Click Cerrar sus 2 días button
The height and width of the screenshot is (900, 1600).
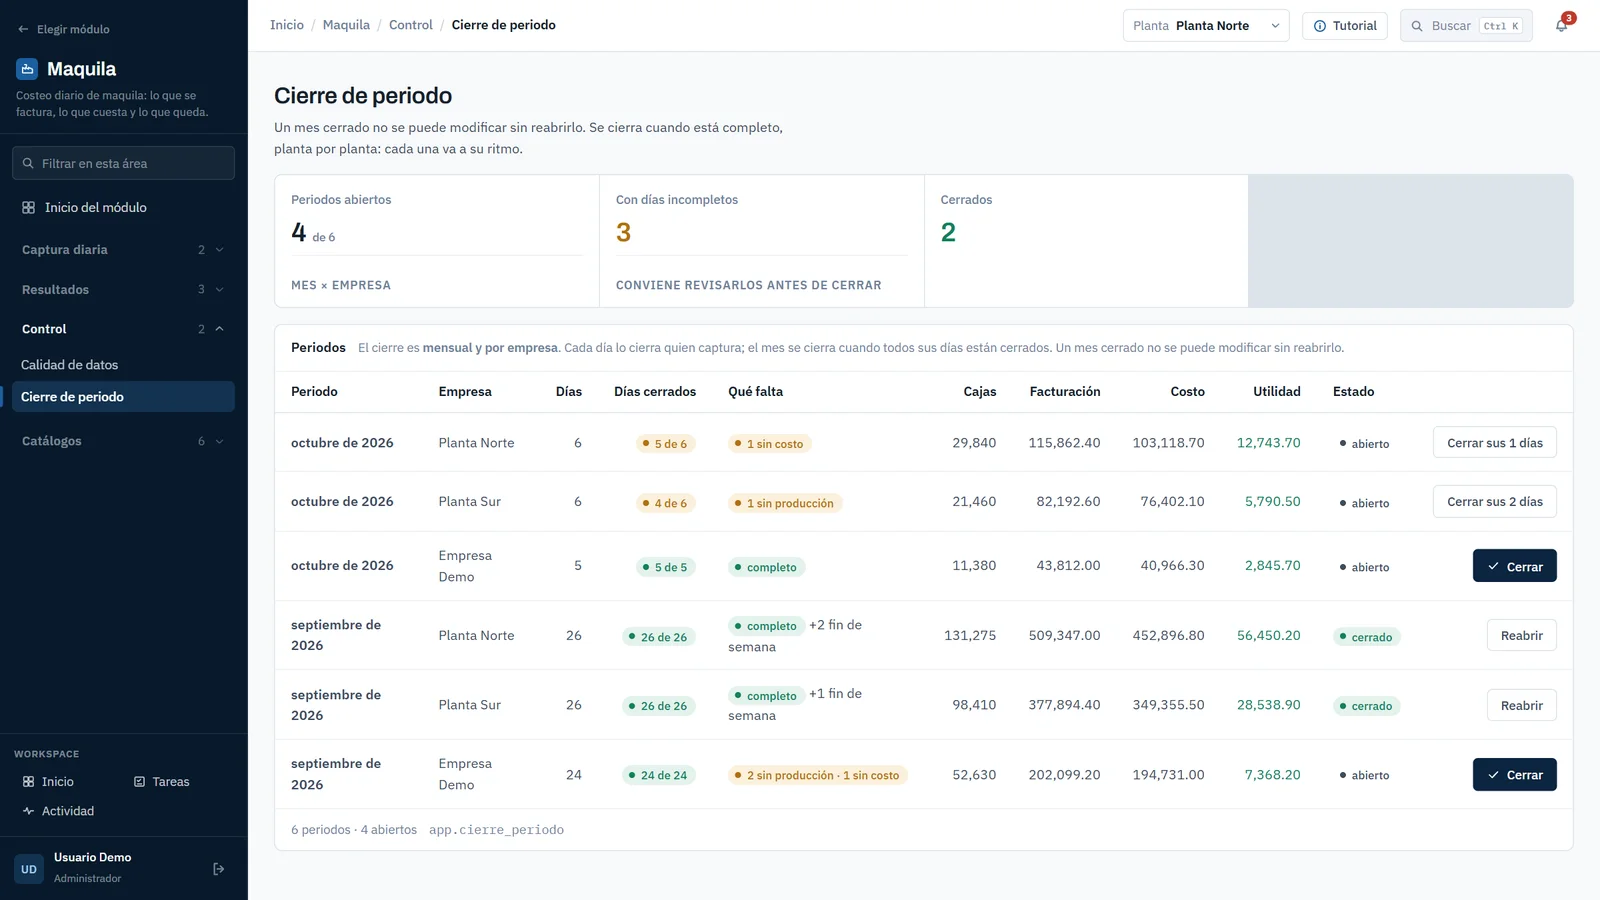click(x=1494, y=502)
